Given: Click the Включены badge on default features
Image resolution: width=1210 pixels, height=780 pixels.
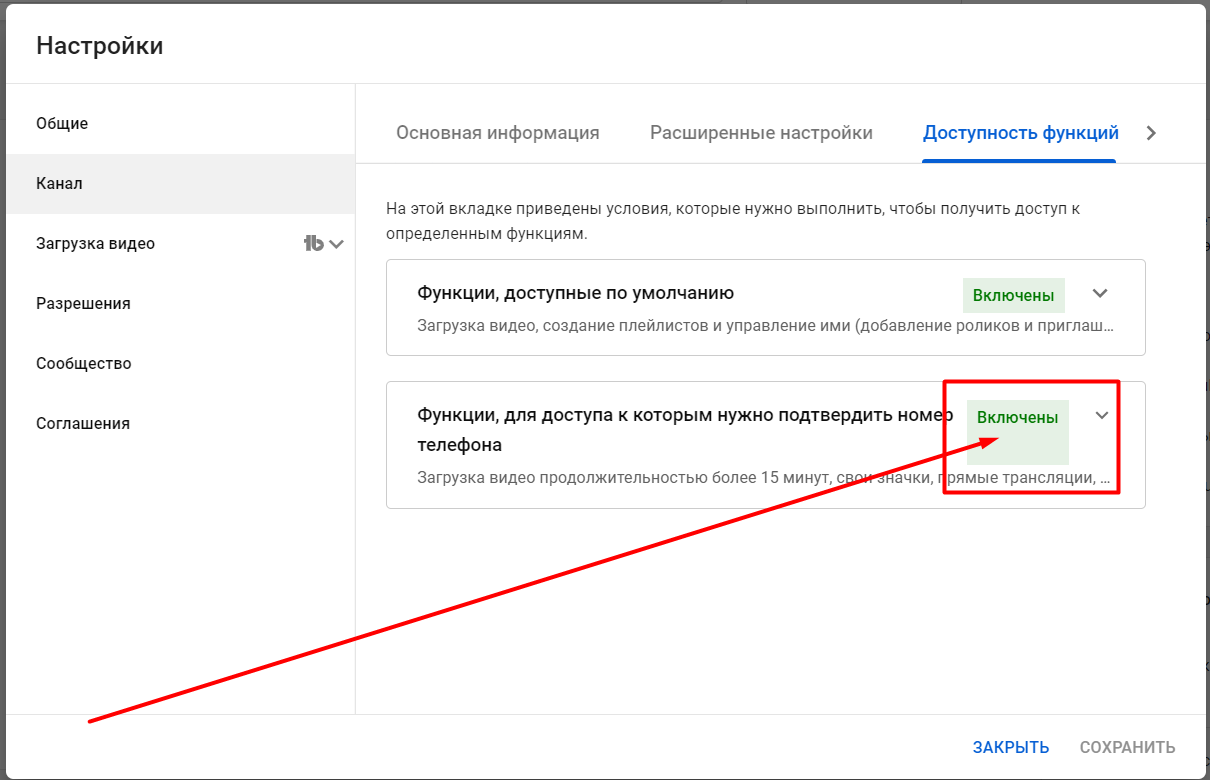Looking at the screenshot, I should point(1013,295).
